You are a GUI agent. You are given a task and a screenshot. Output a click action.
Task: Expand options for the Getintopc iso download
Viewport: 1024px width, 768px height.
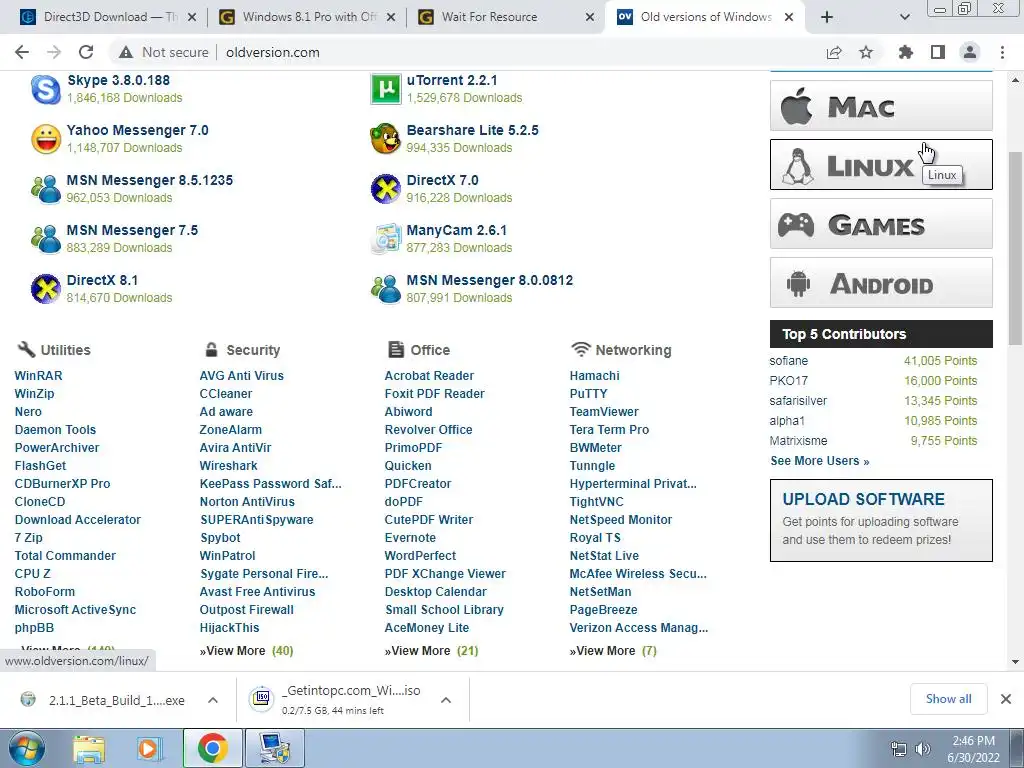pyautogui.click(x=446, y=700)
